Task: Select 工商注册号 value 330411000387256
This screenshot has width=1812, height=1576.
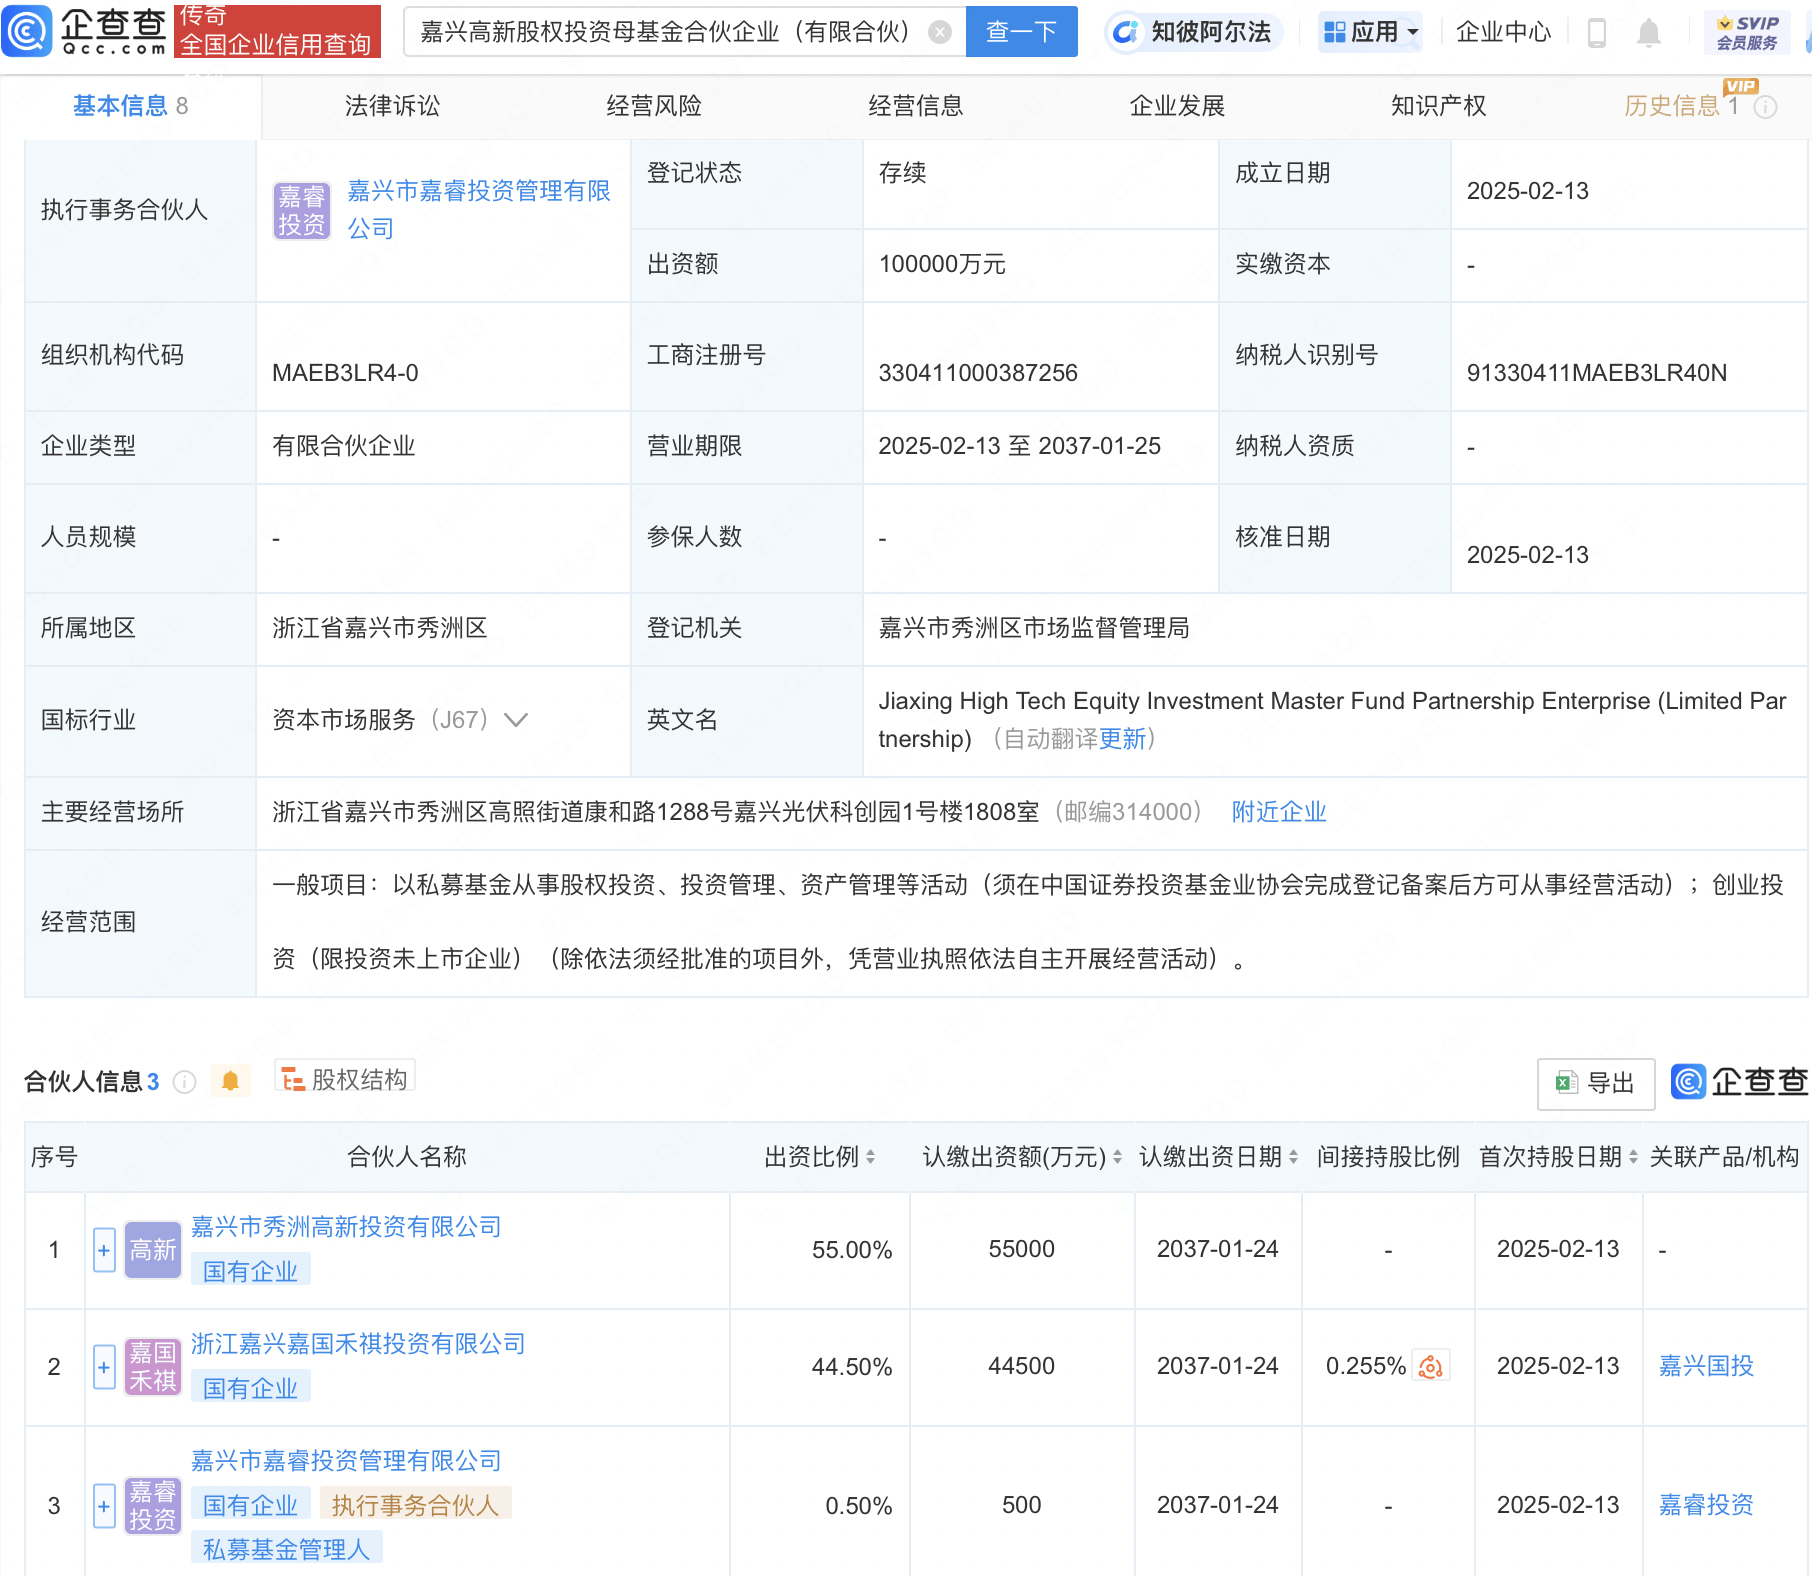Action: tap(978, 373)
